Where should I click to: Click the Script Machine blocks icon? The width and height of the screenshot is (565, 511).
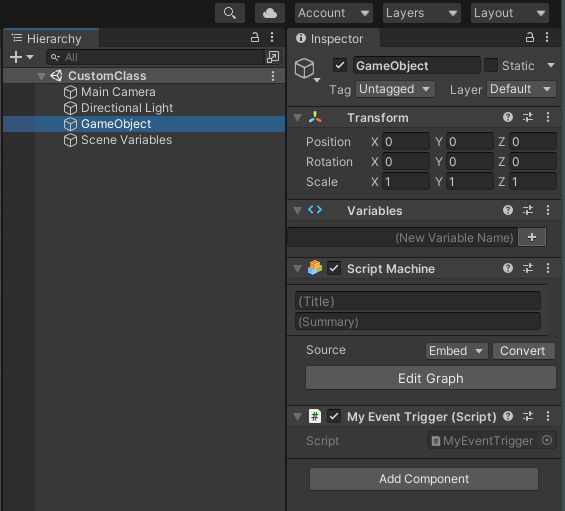pos(315,268)
